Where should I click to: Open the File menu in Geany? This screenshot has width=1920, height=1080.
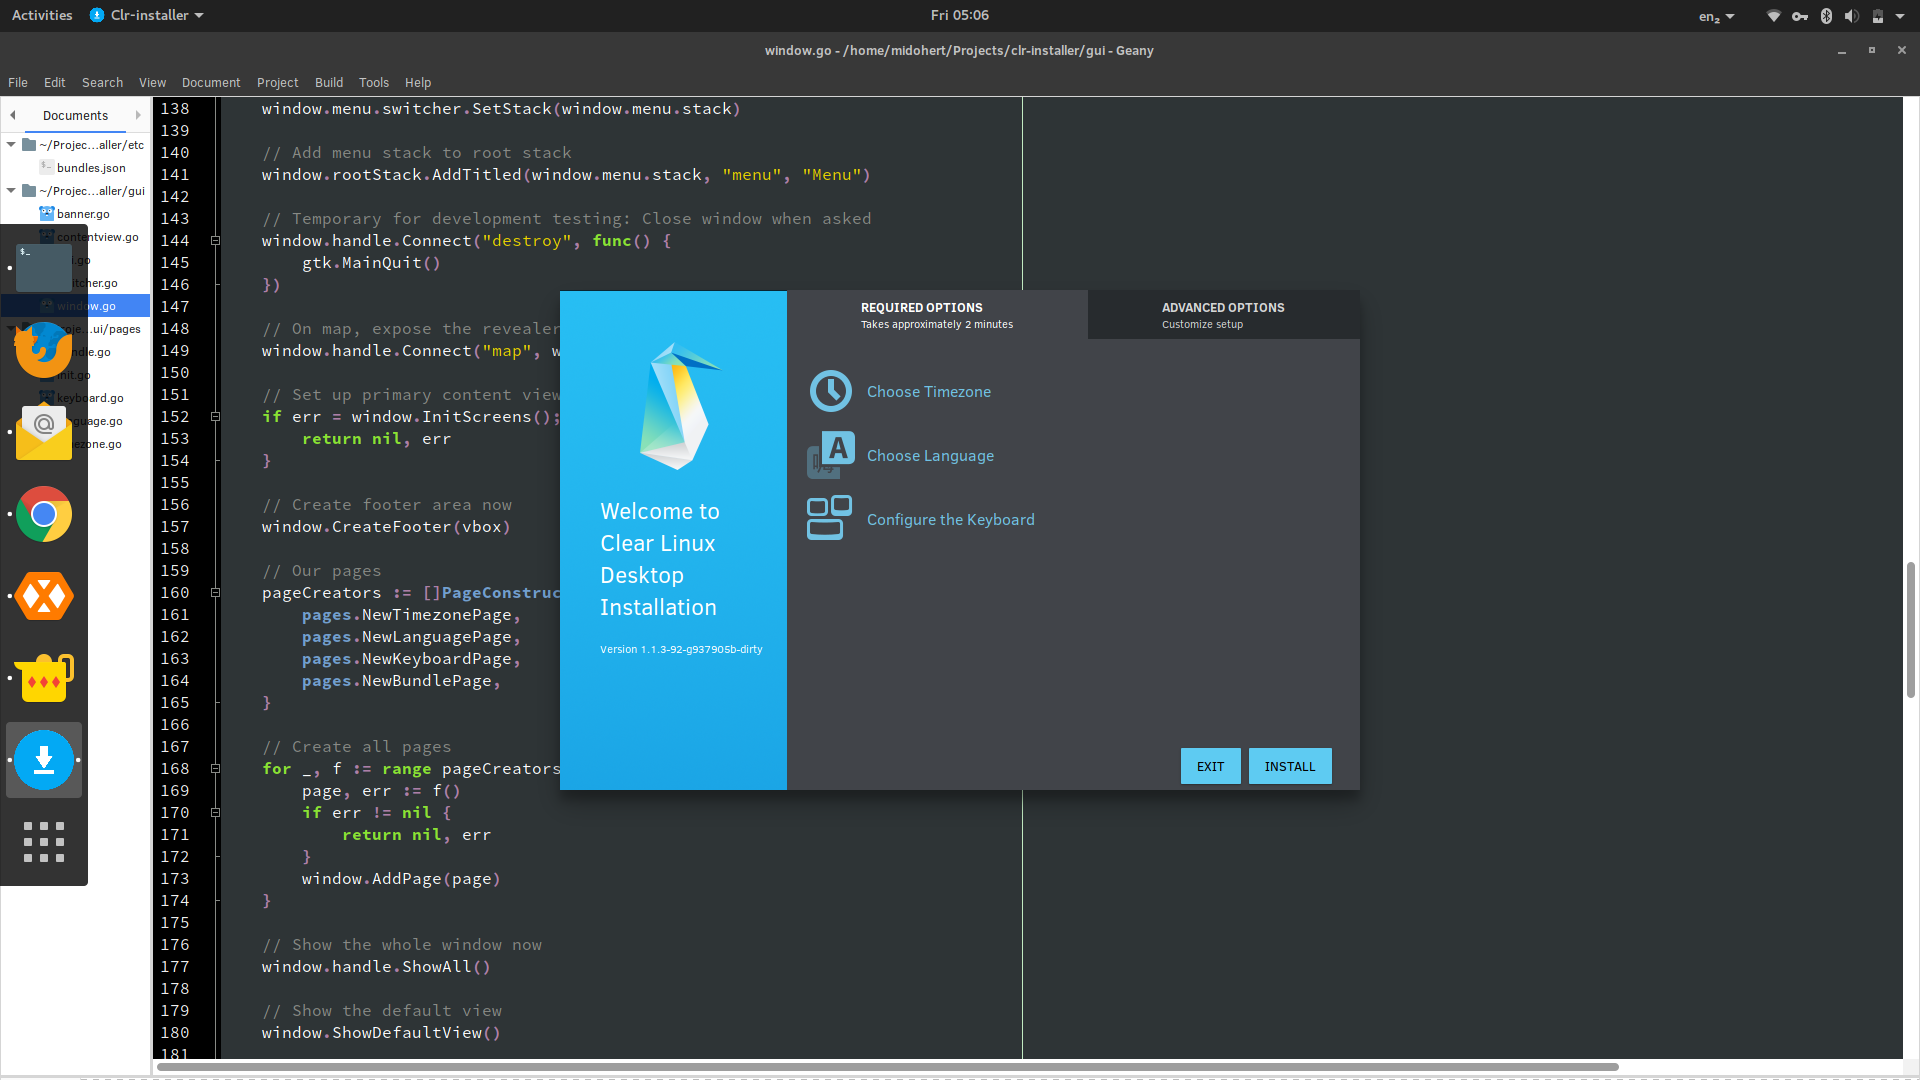click(18, 82)
